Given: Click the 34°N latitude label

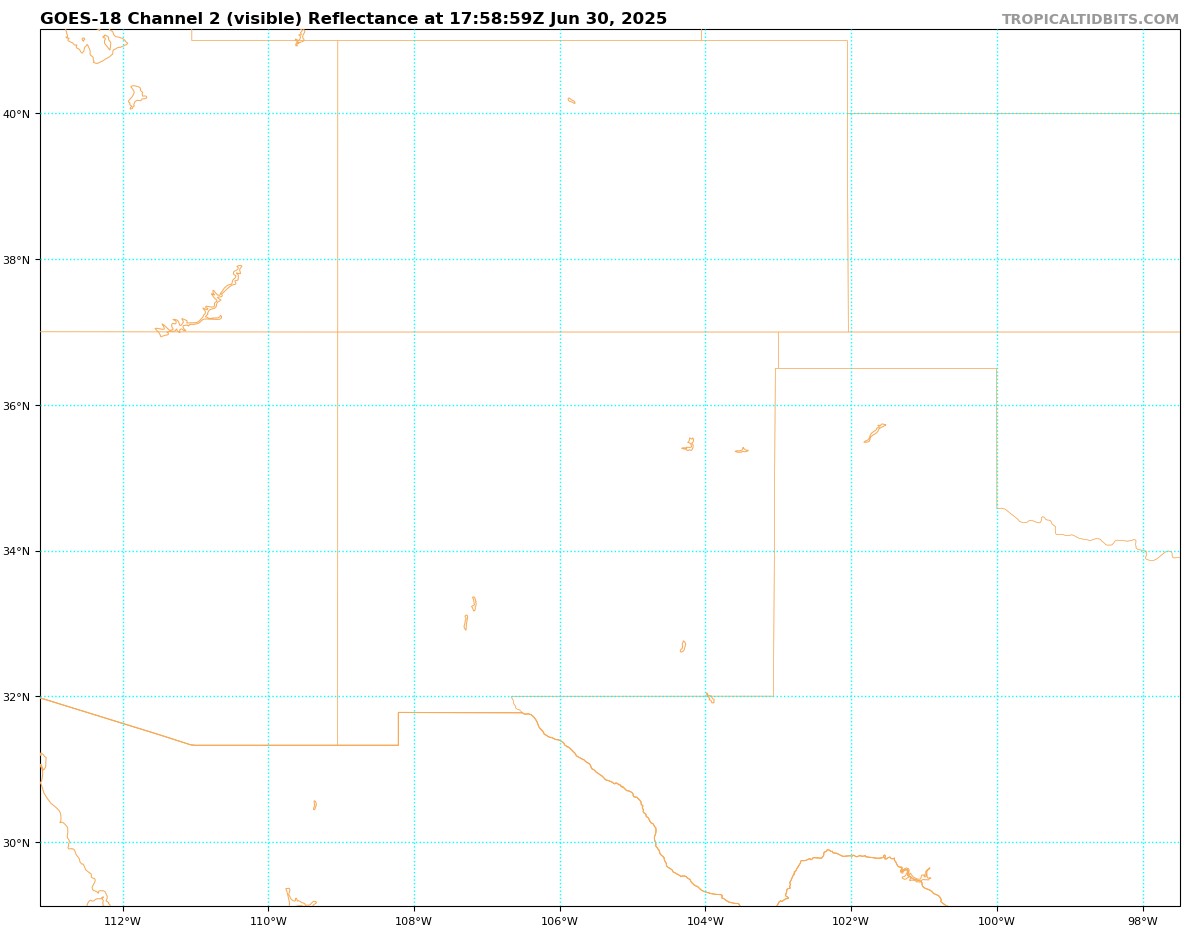Looking at the screenshot, I should pos(17,551).
